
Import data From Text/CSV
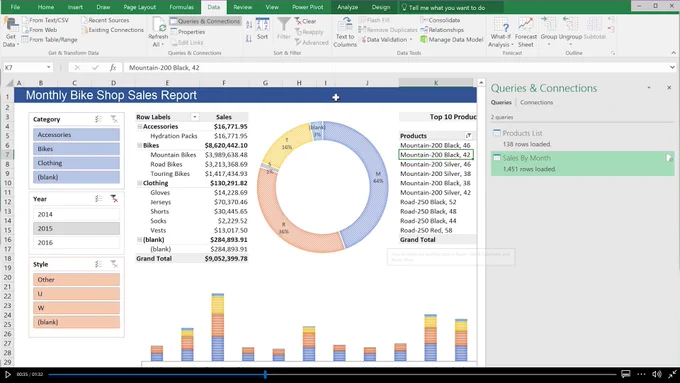(46, 20)
